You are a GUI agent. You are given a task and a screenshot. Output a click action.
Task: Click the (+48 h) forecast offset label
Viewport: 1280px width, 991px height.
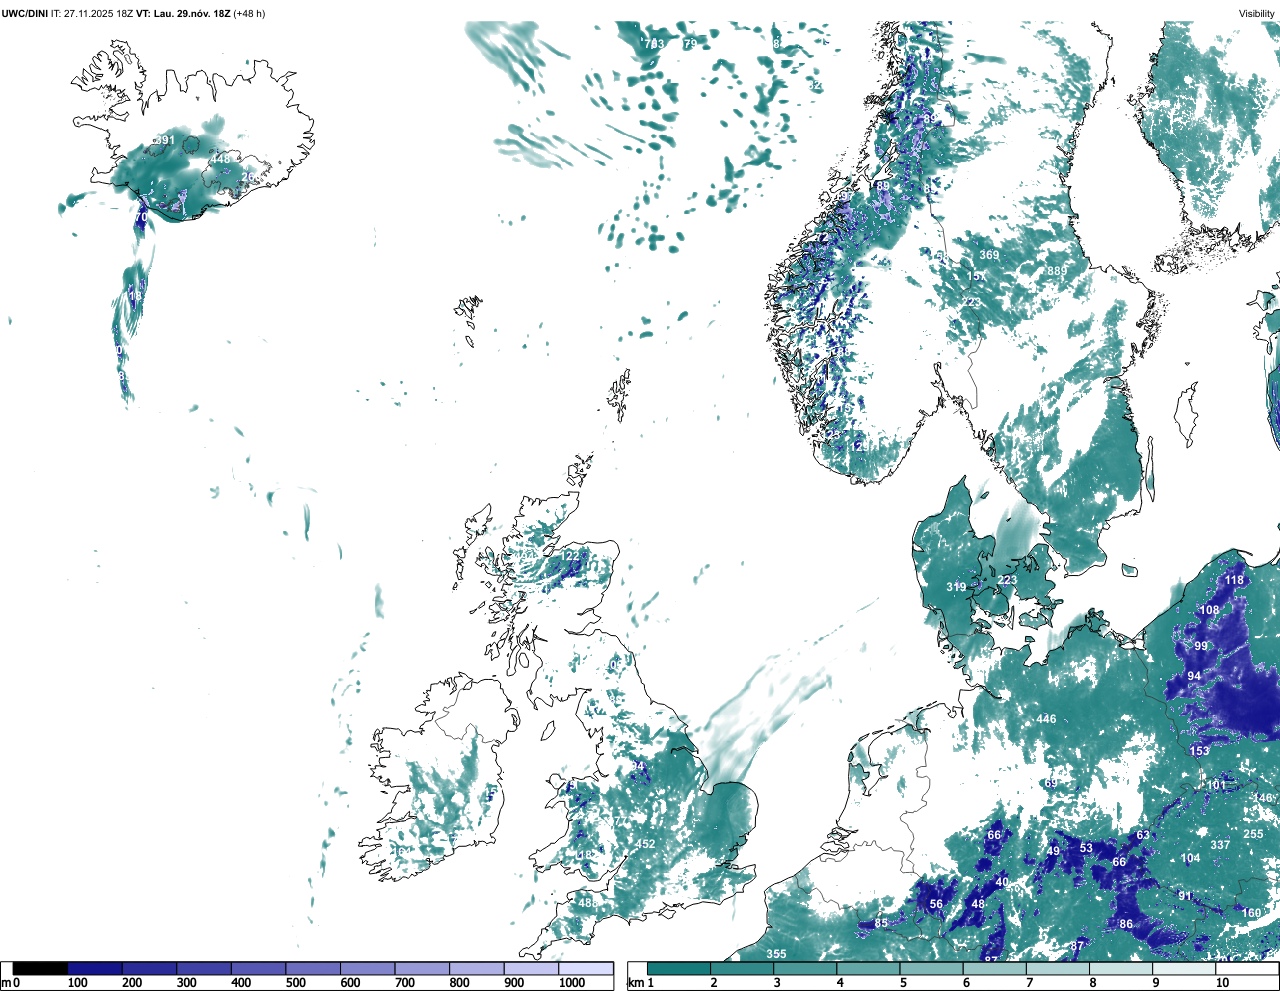pyautogui.click(x=249, y=13)
